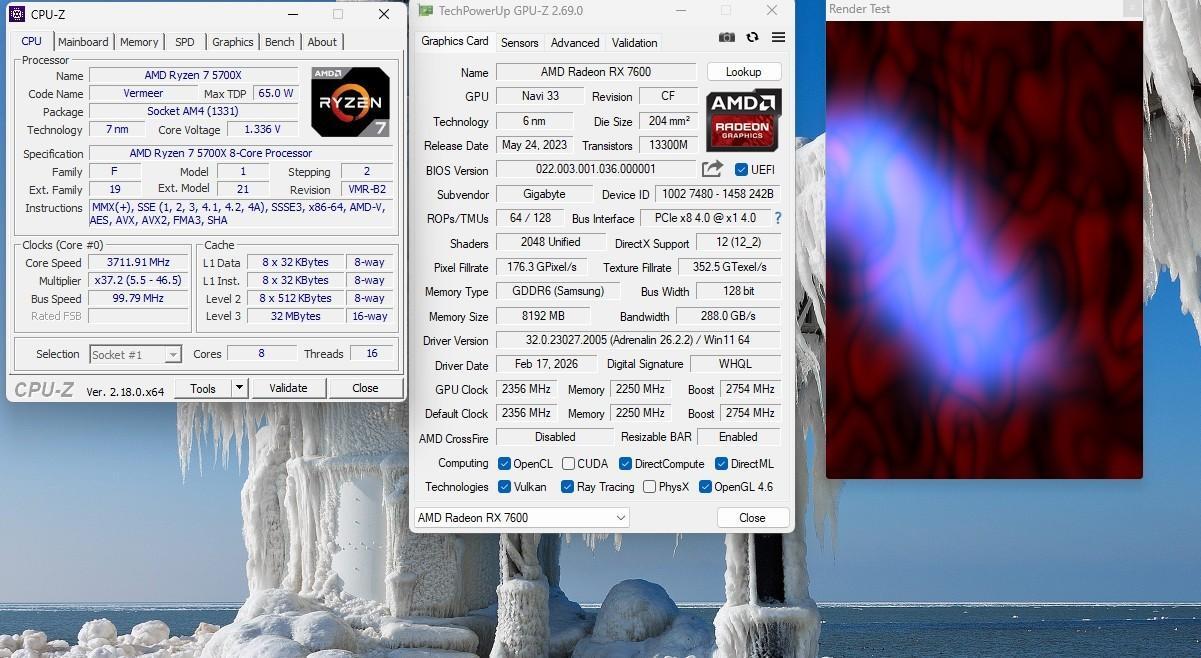The image size is (1201, 658).
Task: Click the Multiplier value x37.2
Action: click(x=138, y=280)
